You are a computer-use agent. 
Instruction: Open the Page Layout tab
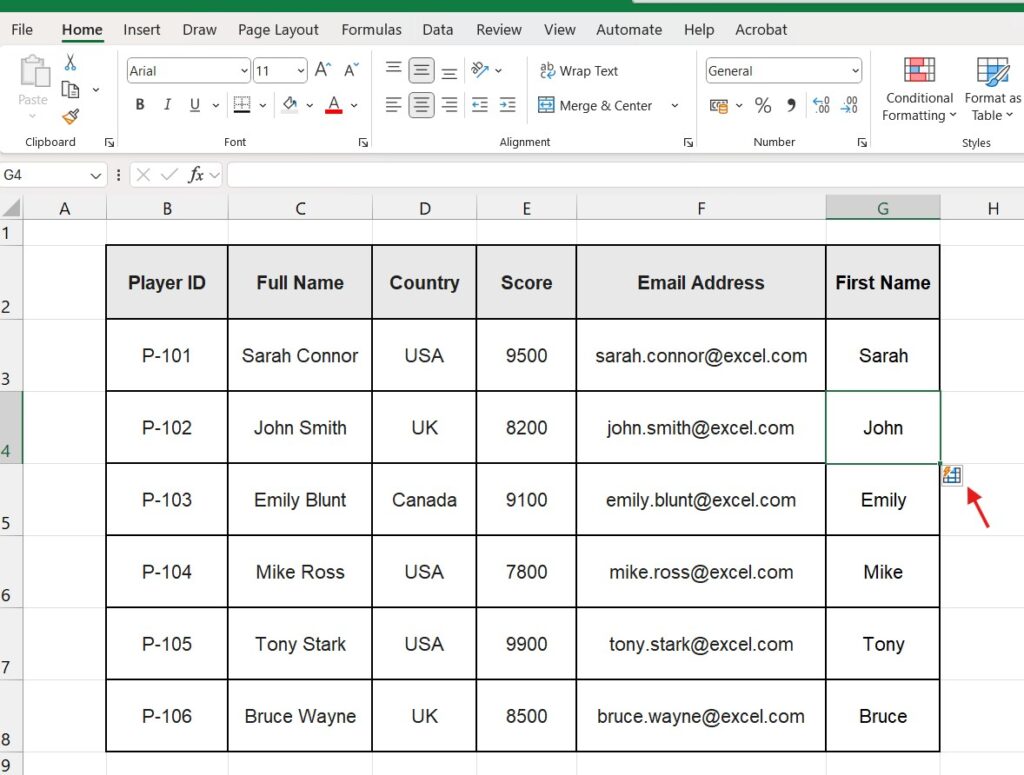(278, 30)
